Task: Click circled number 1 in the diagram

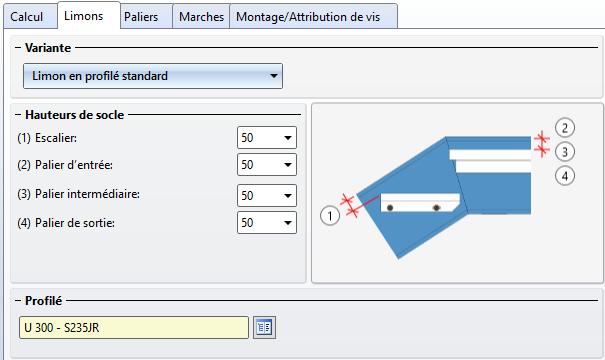Action: point(330,216)
